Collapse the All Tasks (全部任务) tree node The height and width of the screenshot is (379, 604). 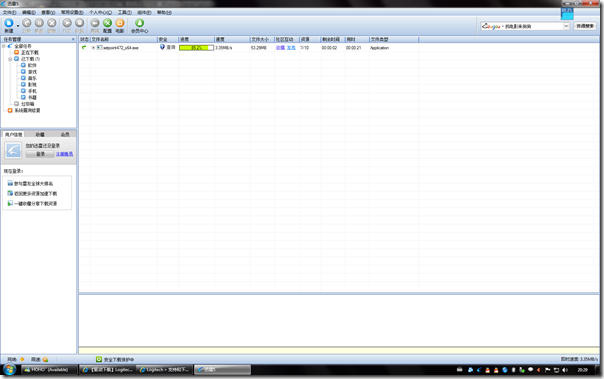(4, 46)
